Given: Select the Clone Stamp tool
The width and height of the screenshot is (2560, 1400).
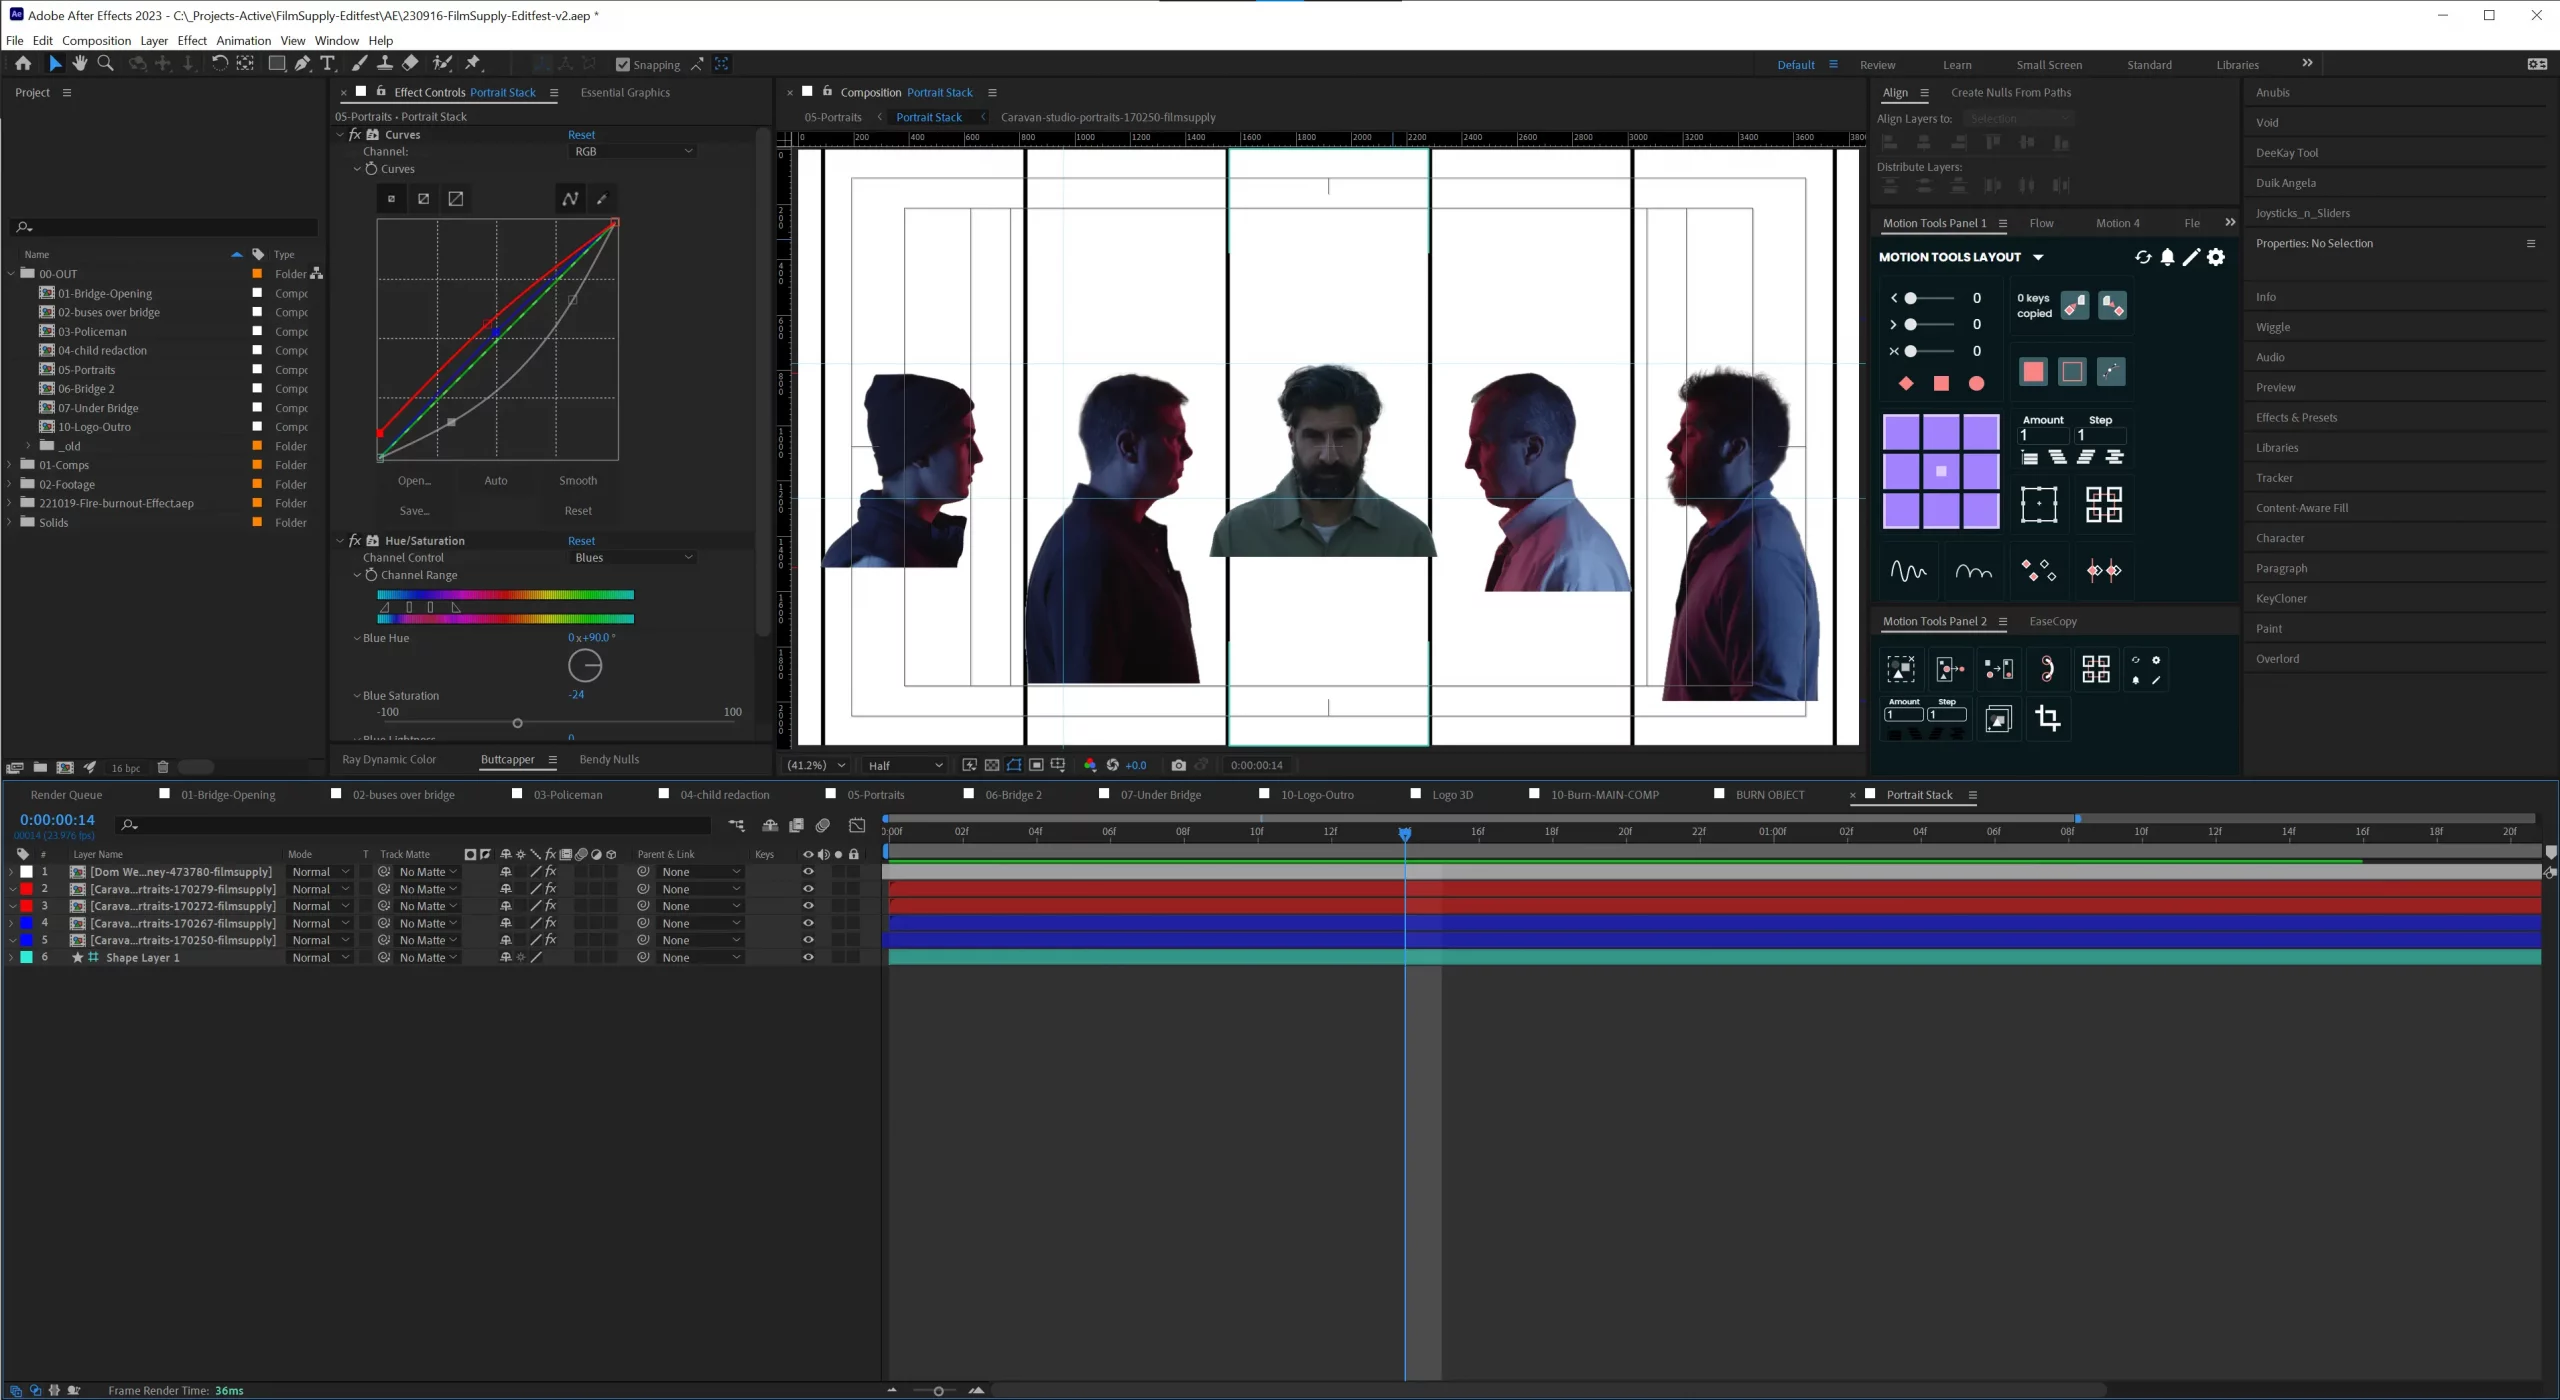Looking at the screenshot, I should coord(384,63).
